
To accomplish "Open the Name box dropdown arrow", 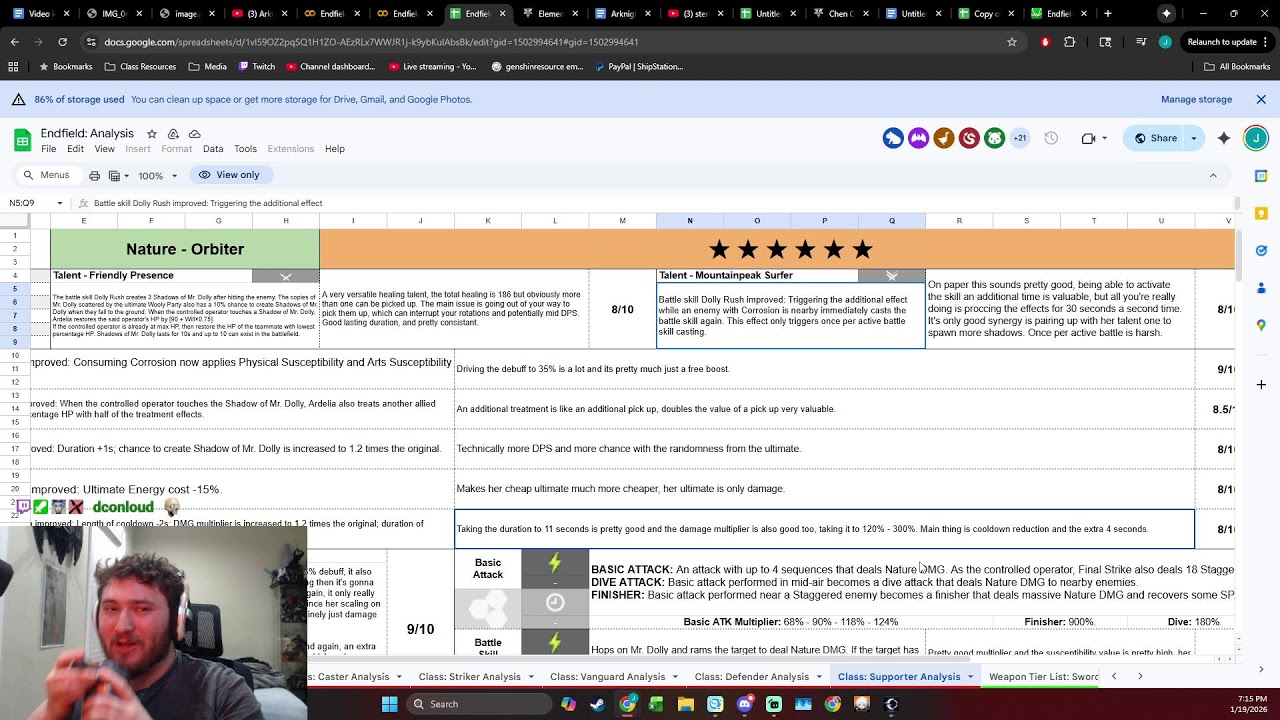I will point(59,203).
